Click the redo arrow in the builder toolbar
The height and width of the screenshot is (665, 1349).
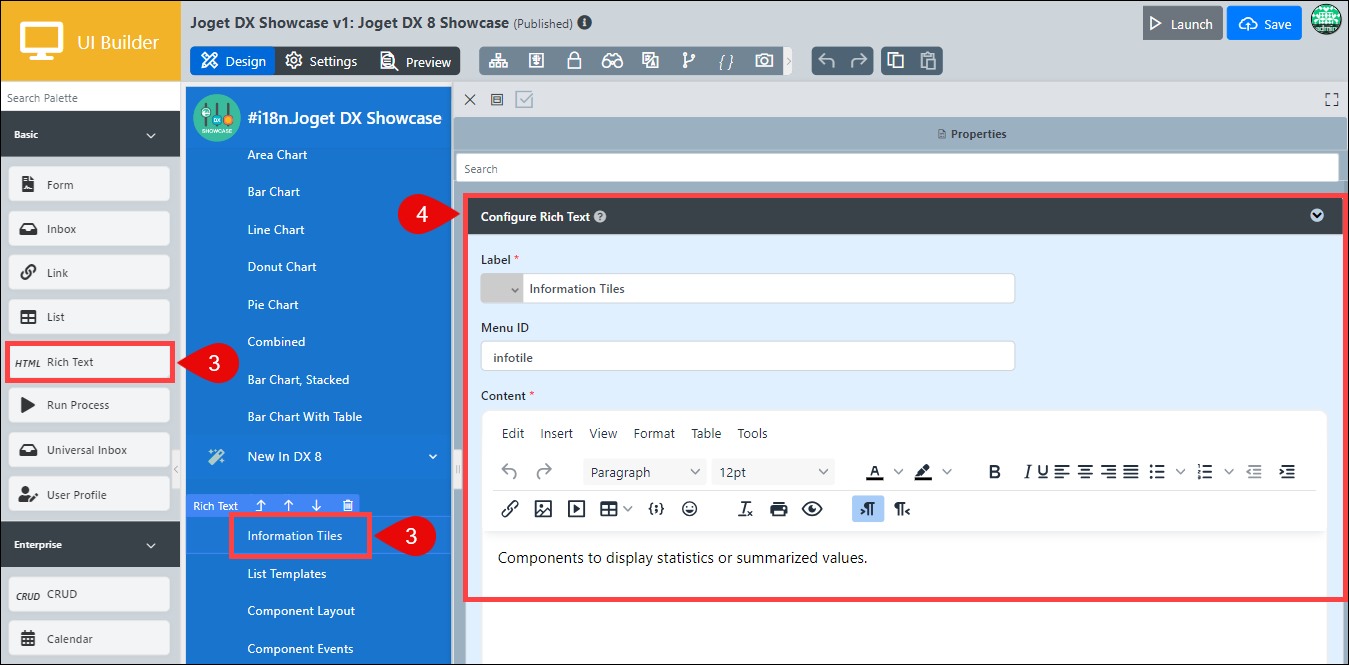click(859, 61)
